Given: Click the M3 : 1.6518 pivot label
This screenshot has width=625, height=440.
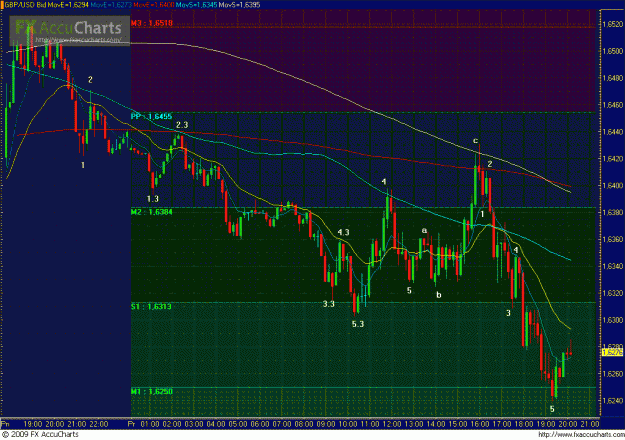Looking at the screenshot, I should coord(152,23).
